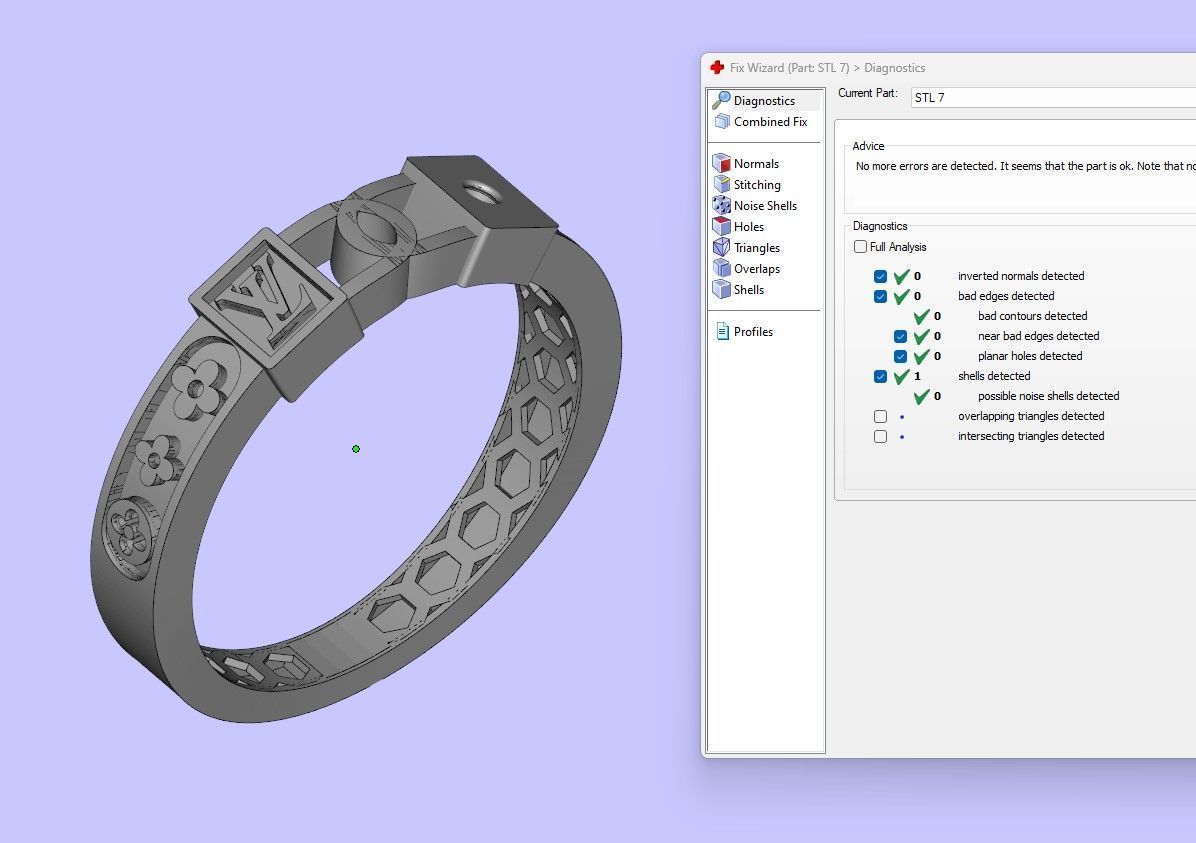Click the red cross Fix Wizard icon
This screenshot has width=1196, height=843.
[x=717, y=67]
